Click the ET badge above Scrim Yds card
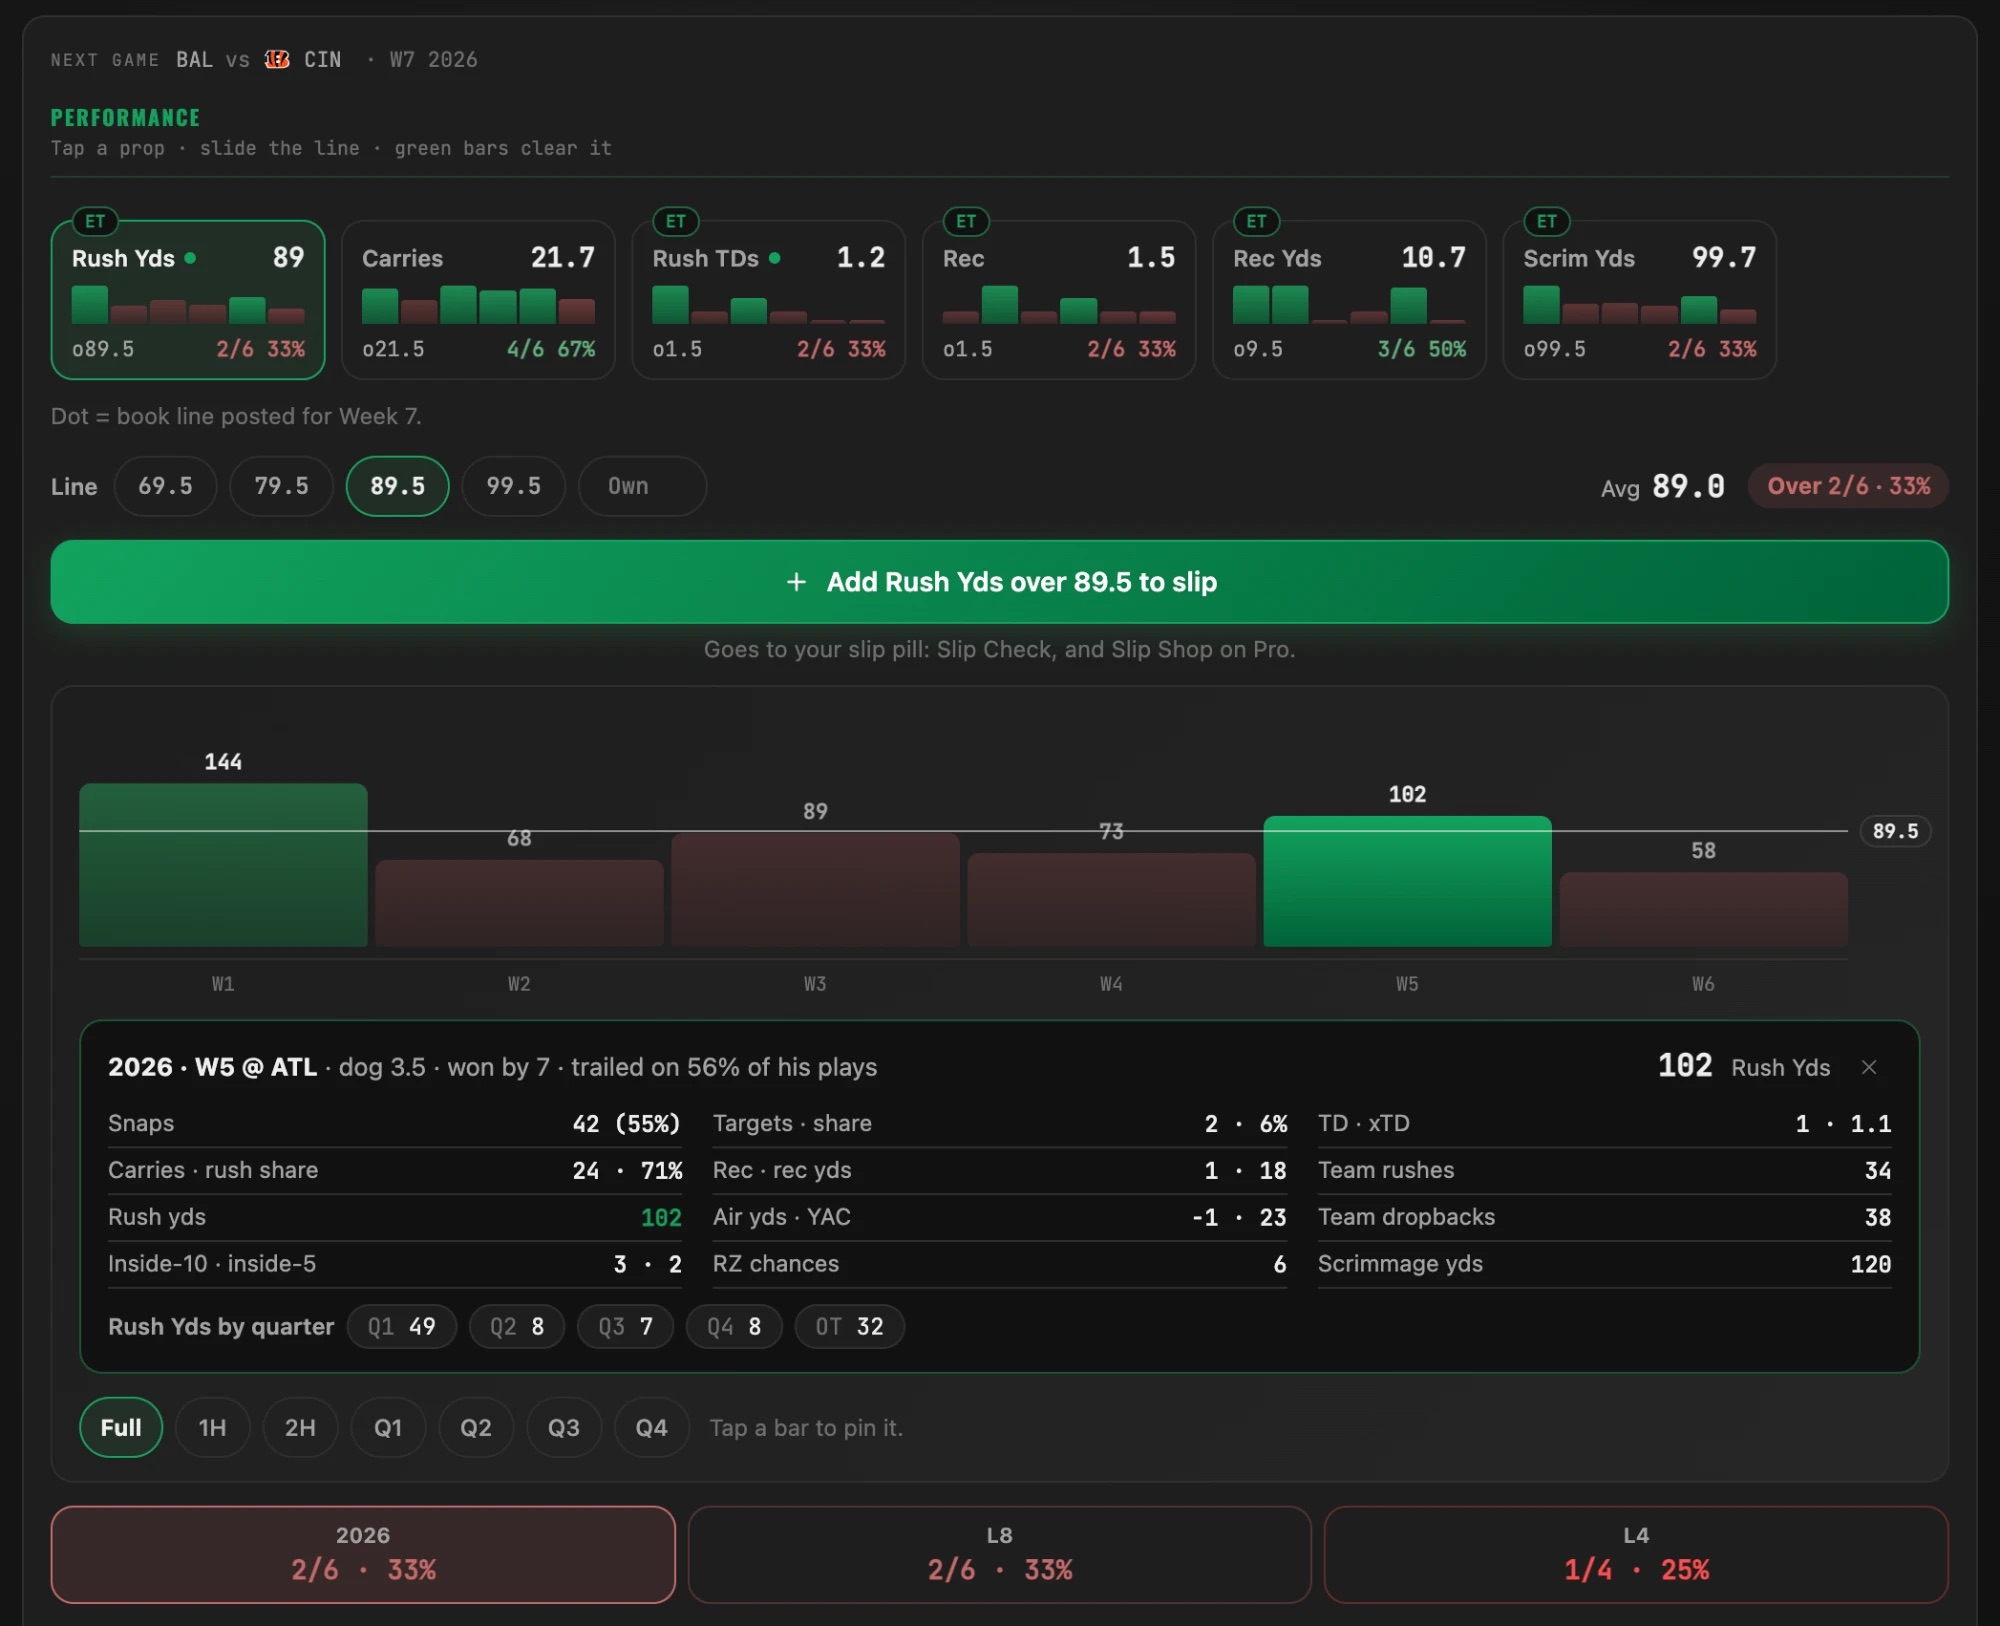The image size is (2000, 1626). [x=1547, y=221]
